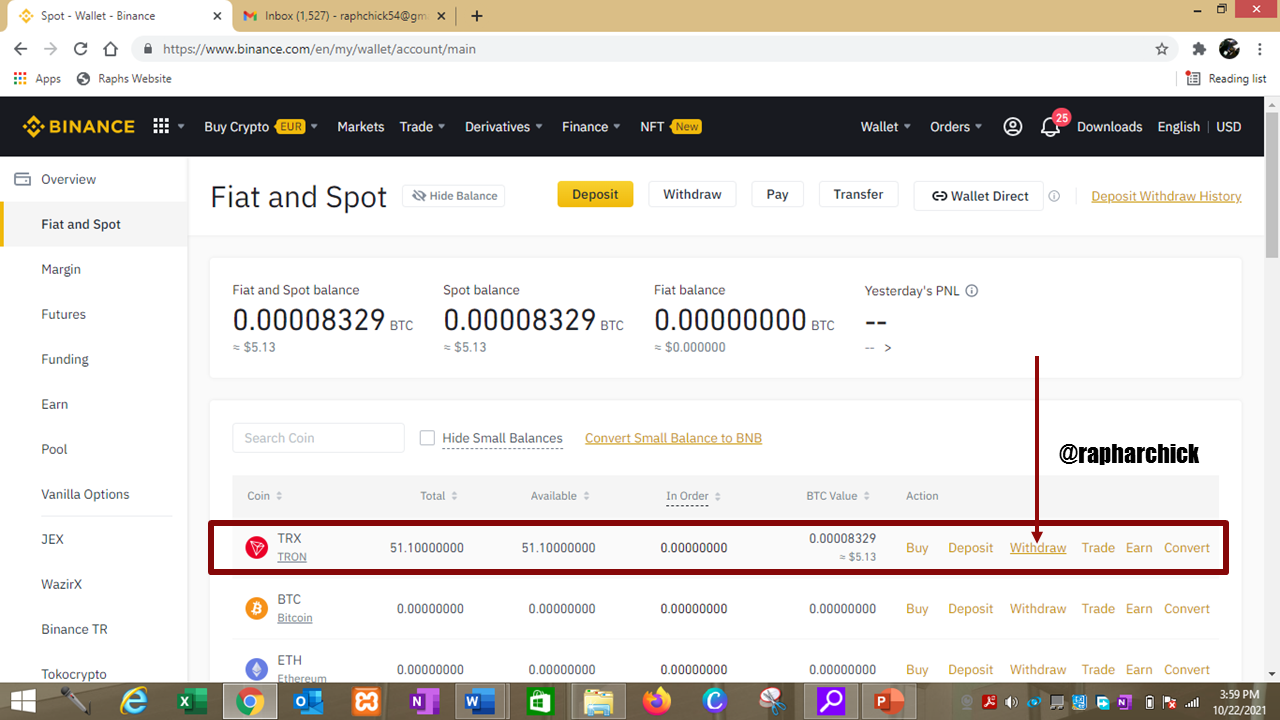Image resolution: width=1280 pixels, height=720 pixels.
Task: Click Convert in the TRX row
Action: point(1187,547)
